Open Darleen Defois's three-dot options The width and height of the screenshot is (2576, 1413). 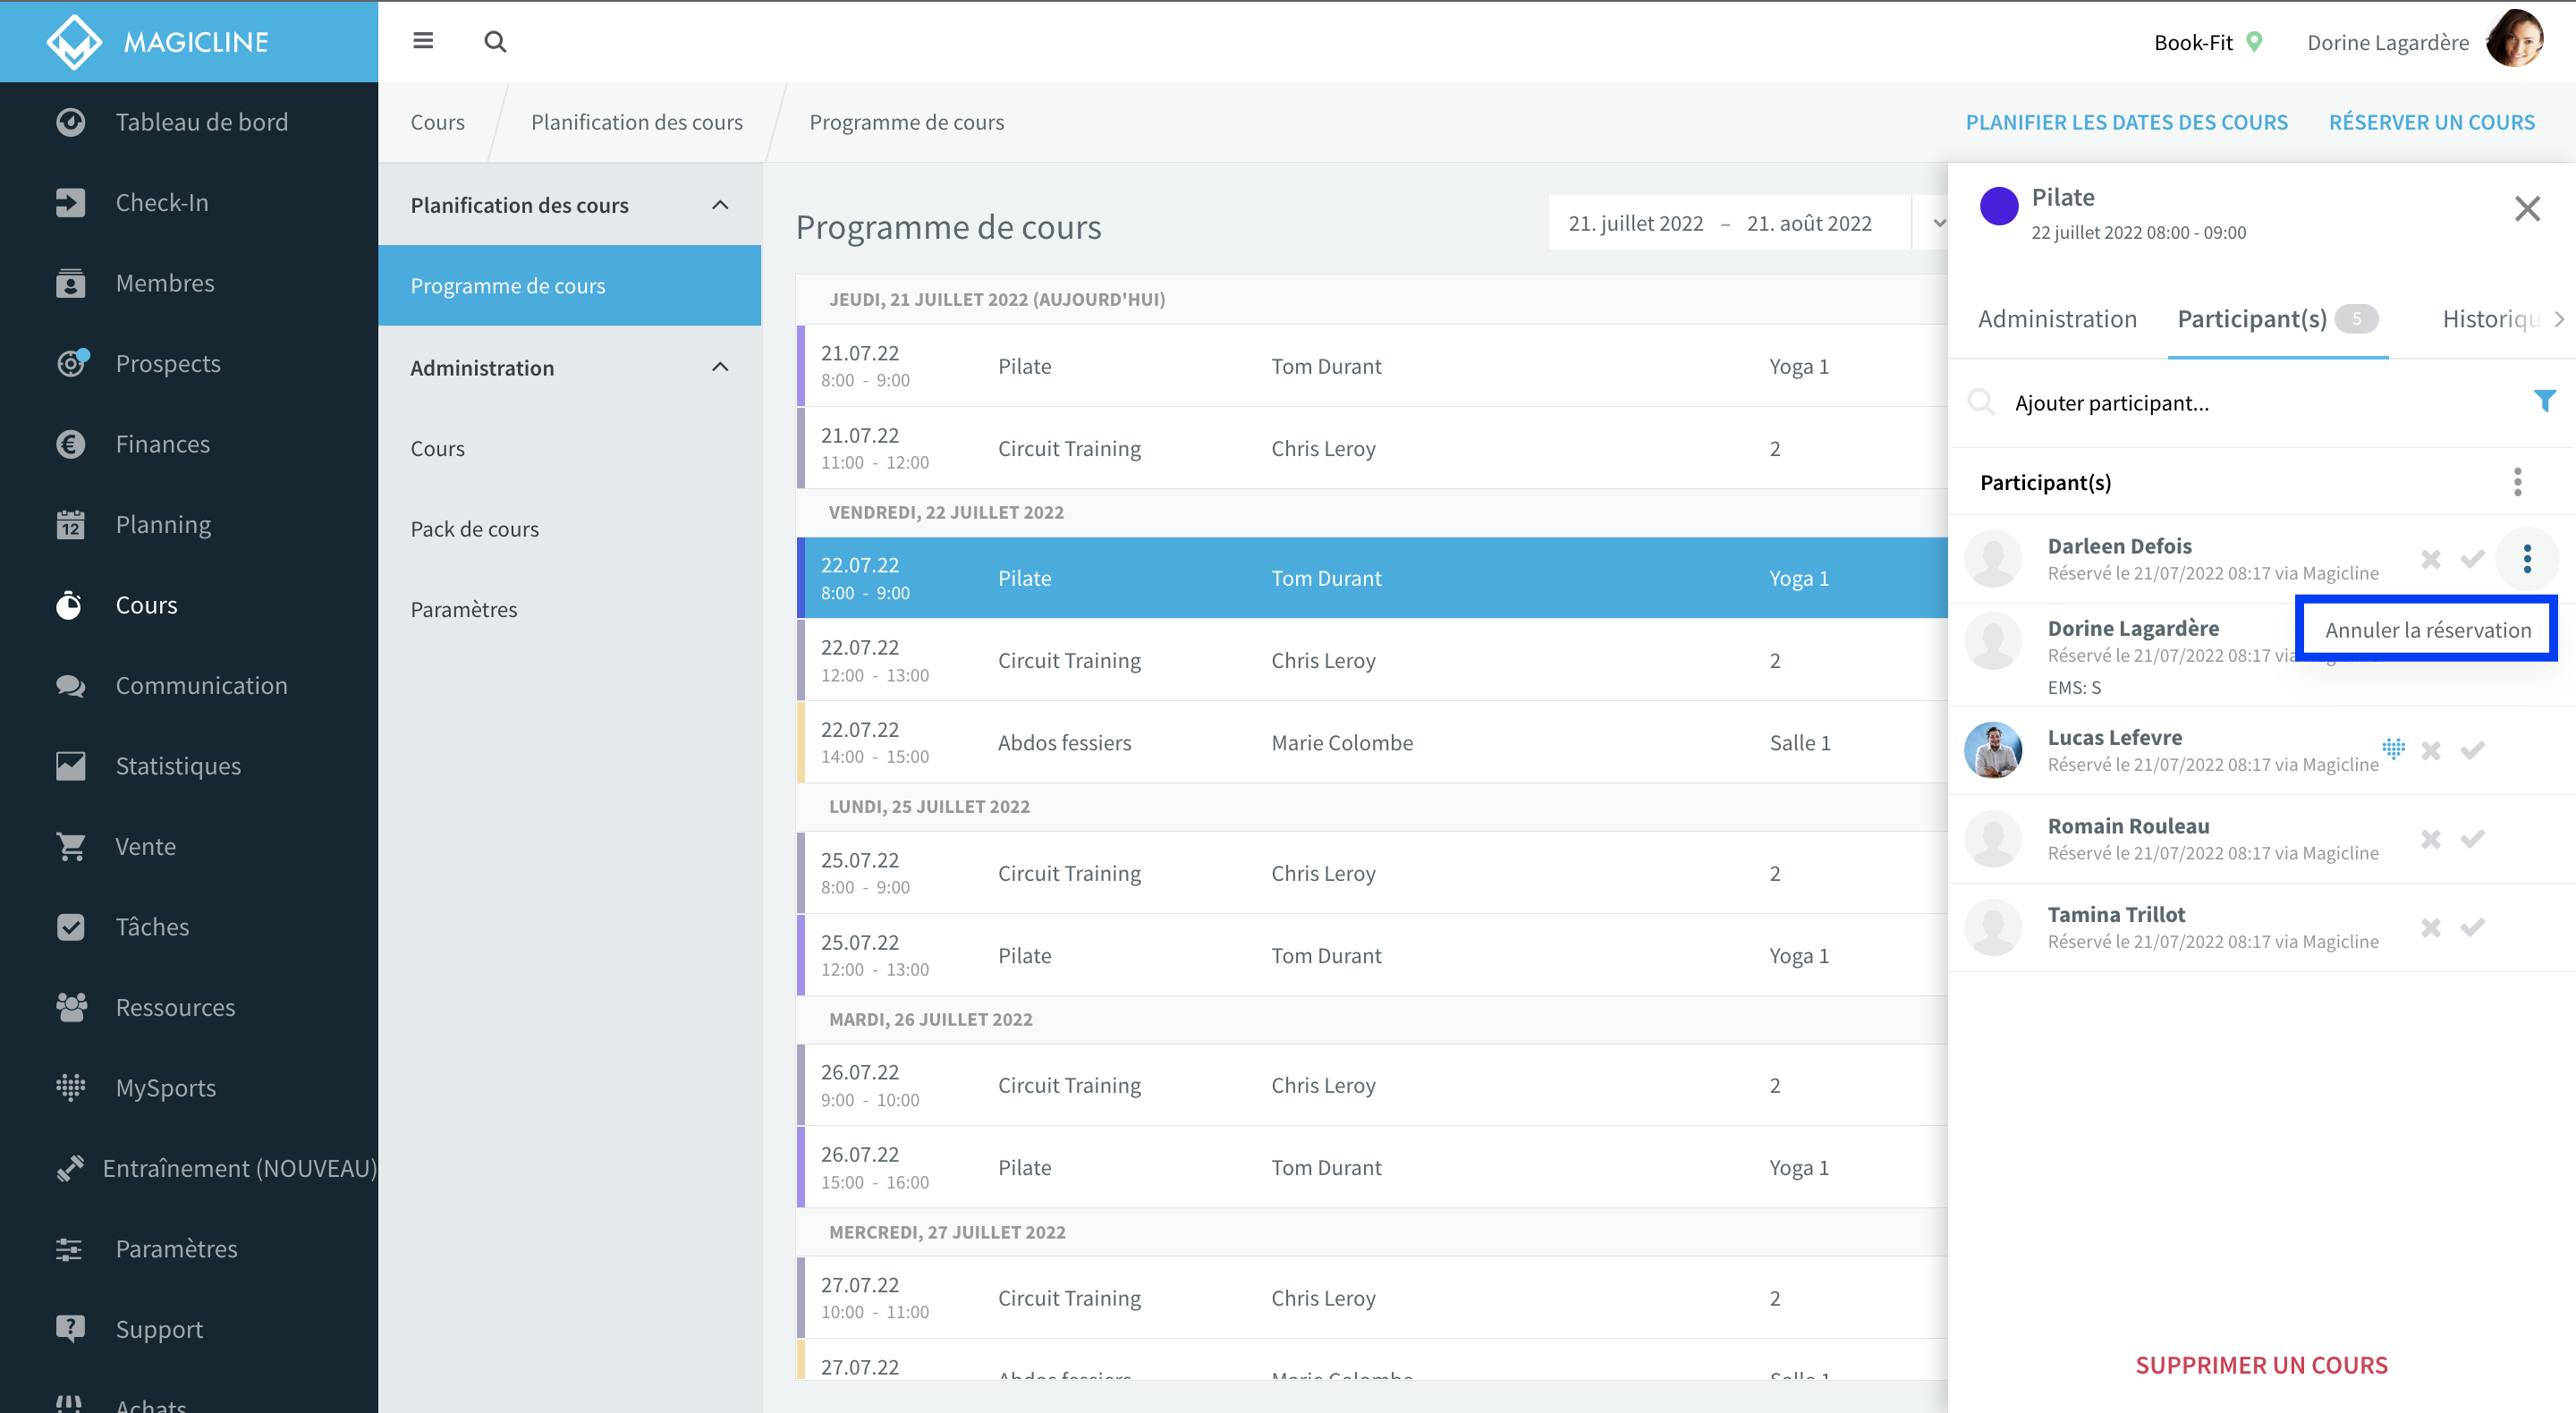[2526, 559]
